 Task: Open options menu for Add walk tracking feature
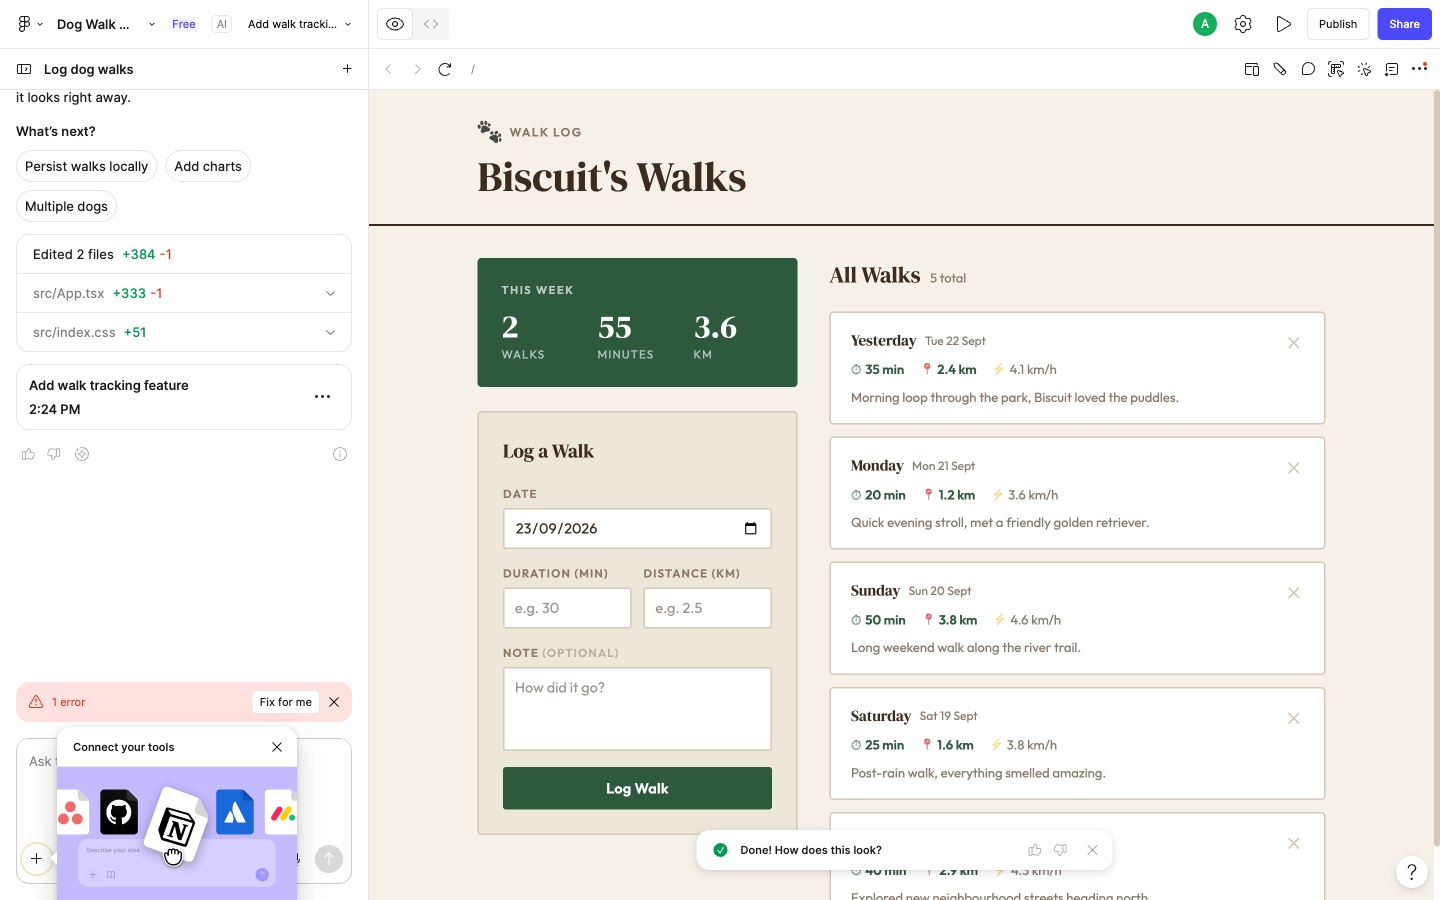[x=322, y=397]
